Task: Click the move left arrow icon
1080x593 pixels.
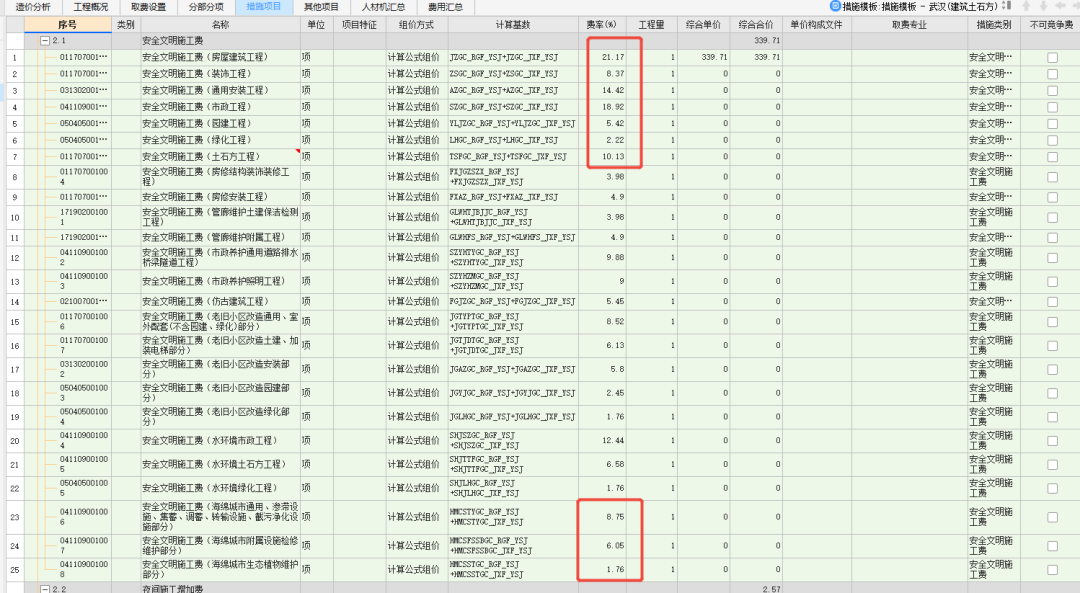Action: (1061, 6)
